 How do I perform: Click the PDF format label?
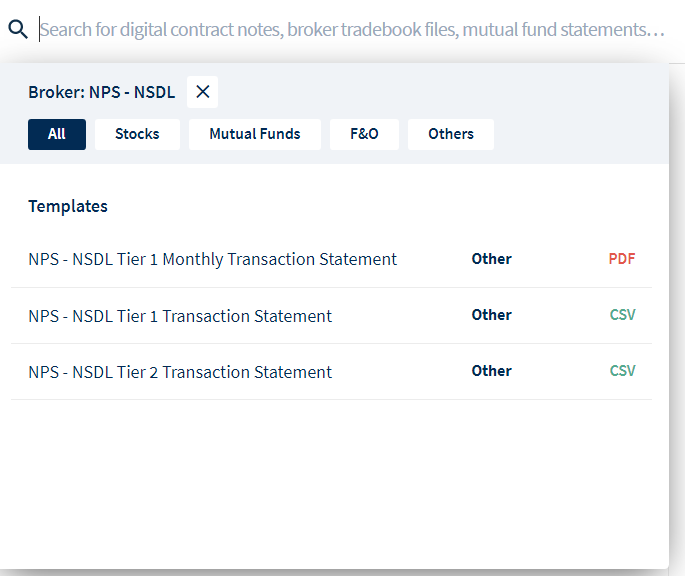[622, 259]
